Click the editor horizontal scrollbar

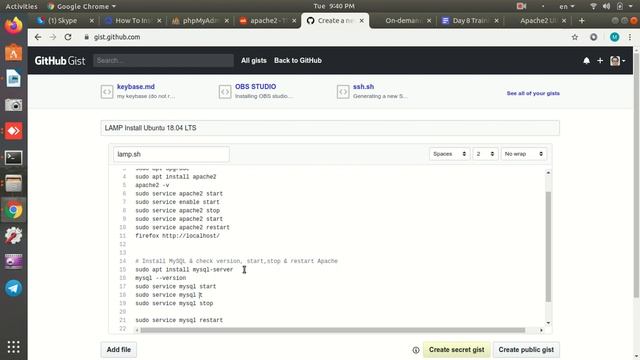pyautogui.click(x=332, y=330)
